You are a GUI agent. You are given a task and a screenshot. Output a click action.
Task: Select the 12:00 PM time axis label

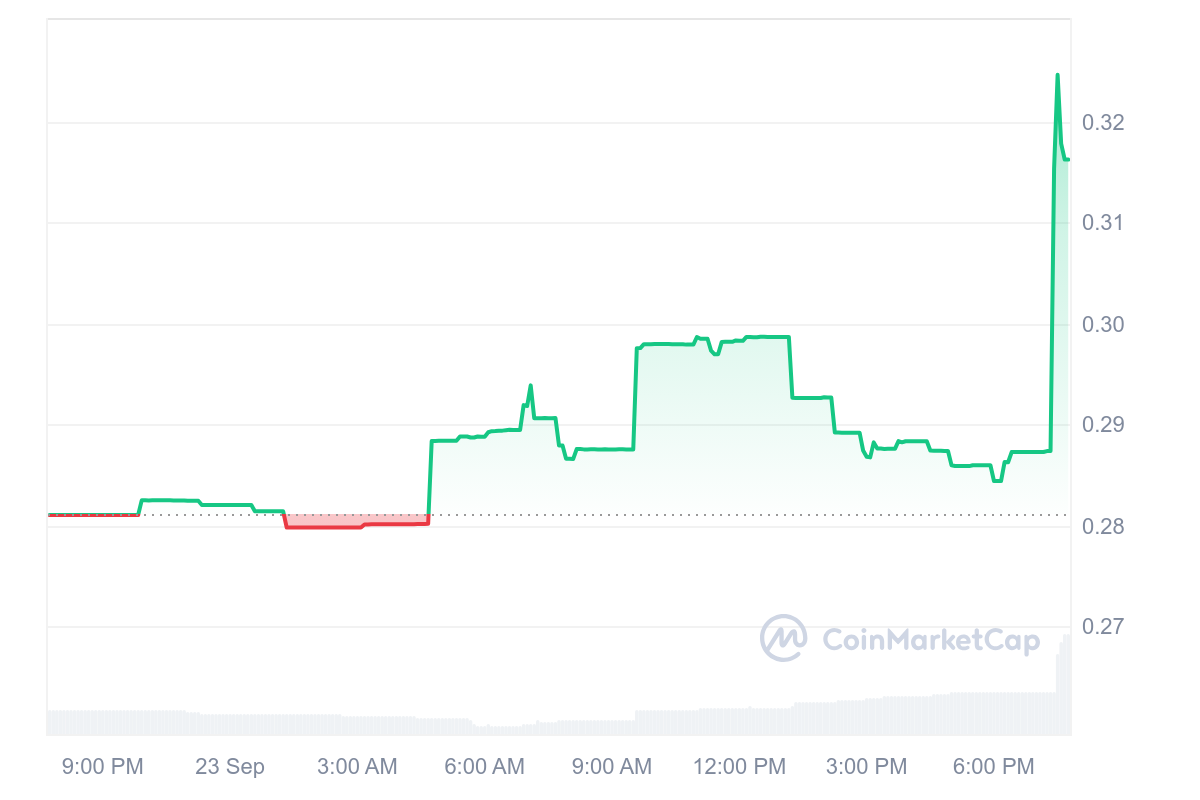[740, 767]
